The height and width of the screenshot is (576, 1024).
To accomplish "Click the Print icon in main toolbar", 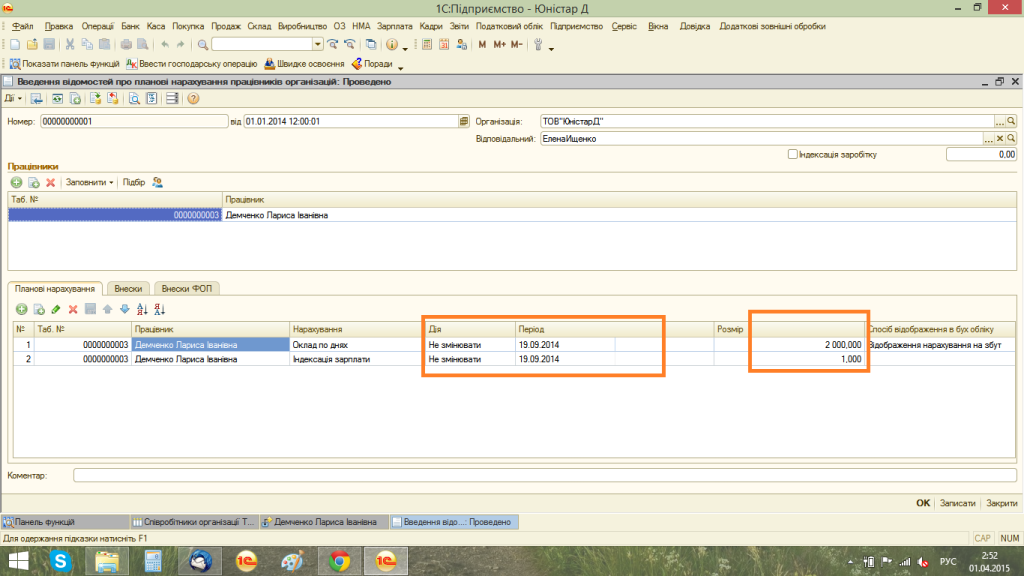I will [126, 44].
